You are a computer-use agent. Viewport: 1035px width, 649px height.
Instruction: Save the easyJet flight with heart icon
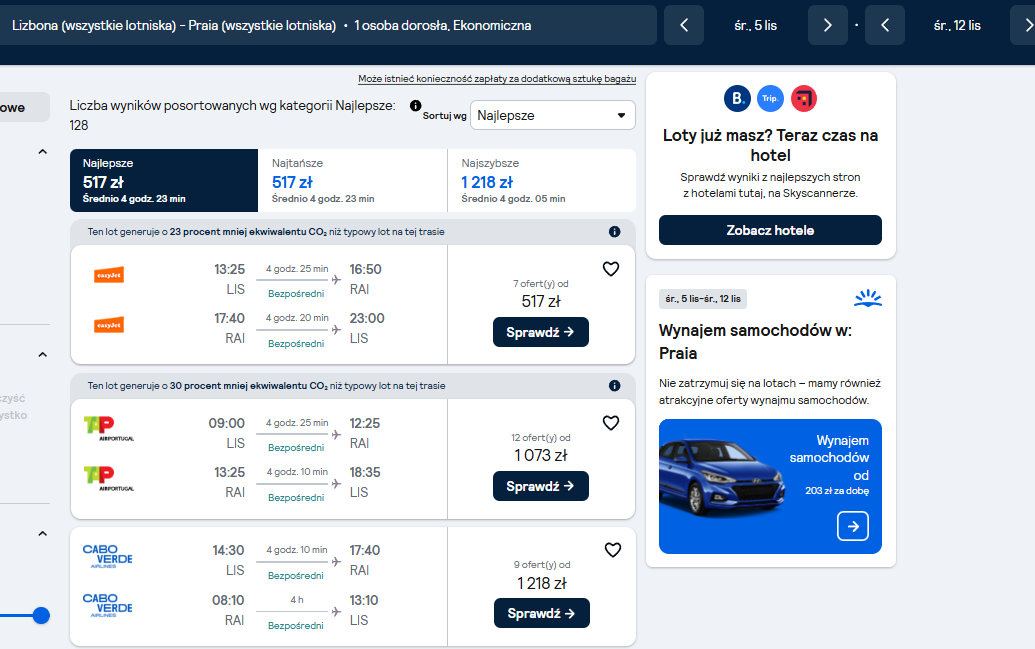[x=611, y=269]
